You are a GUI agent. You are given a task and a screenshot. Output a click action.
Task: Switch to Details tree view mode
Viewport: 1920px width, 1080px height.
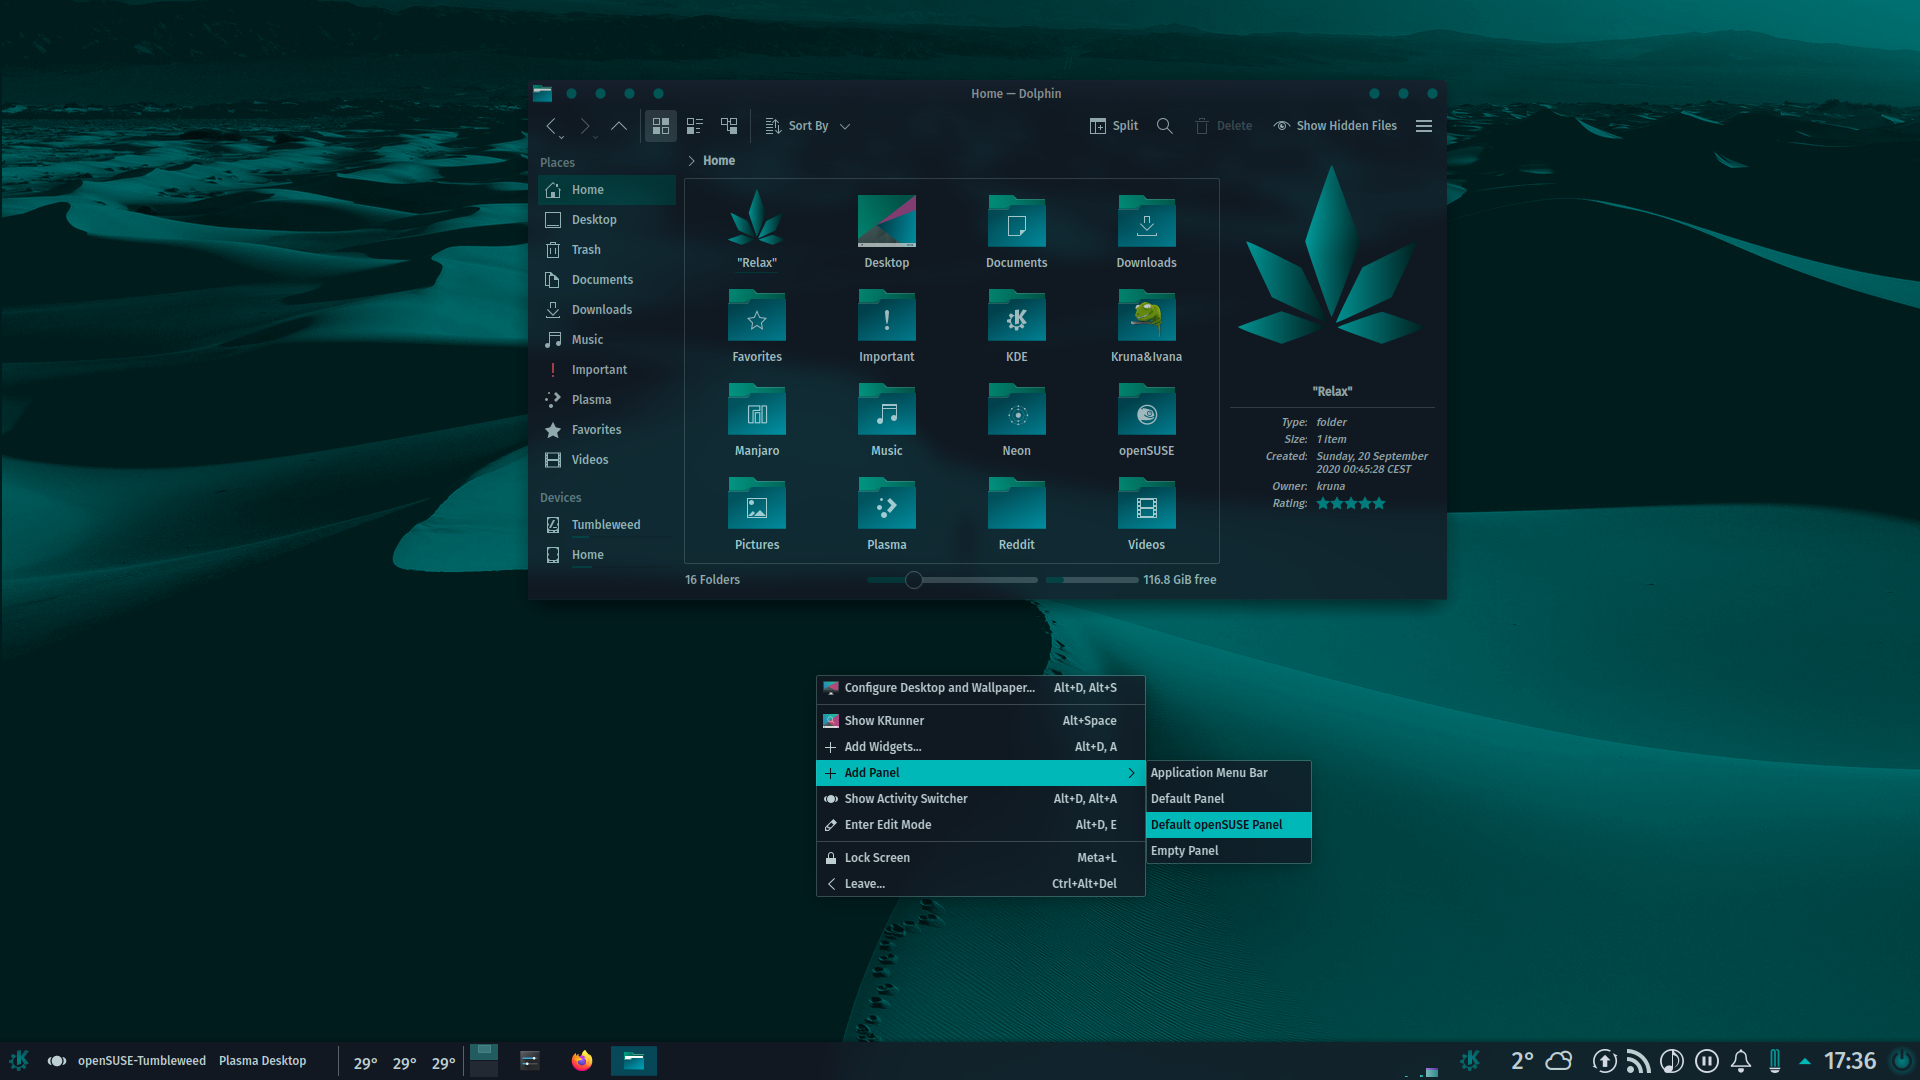pyautogui.click(x=729, y=126)
